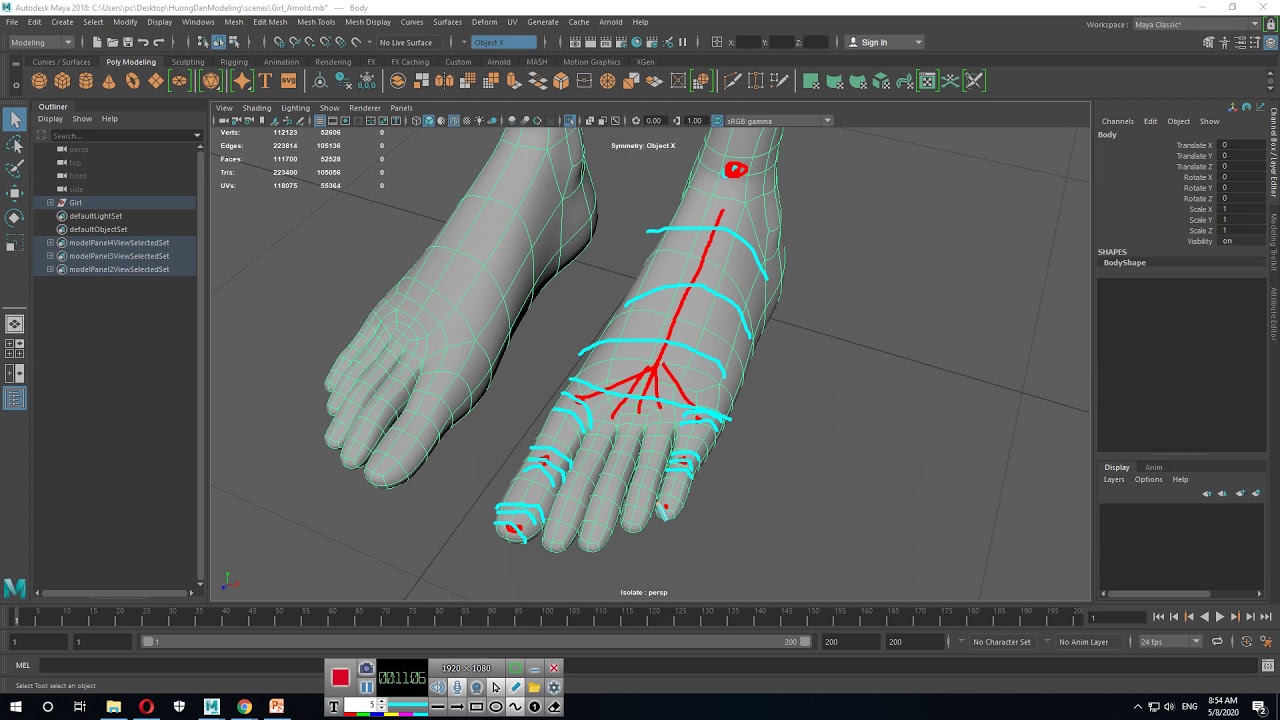Open the Modeling menu set dropdown

41,42
